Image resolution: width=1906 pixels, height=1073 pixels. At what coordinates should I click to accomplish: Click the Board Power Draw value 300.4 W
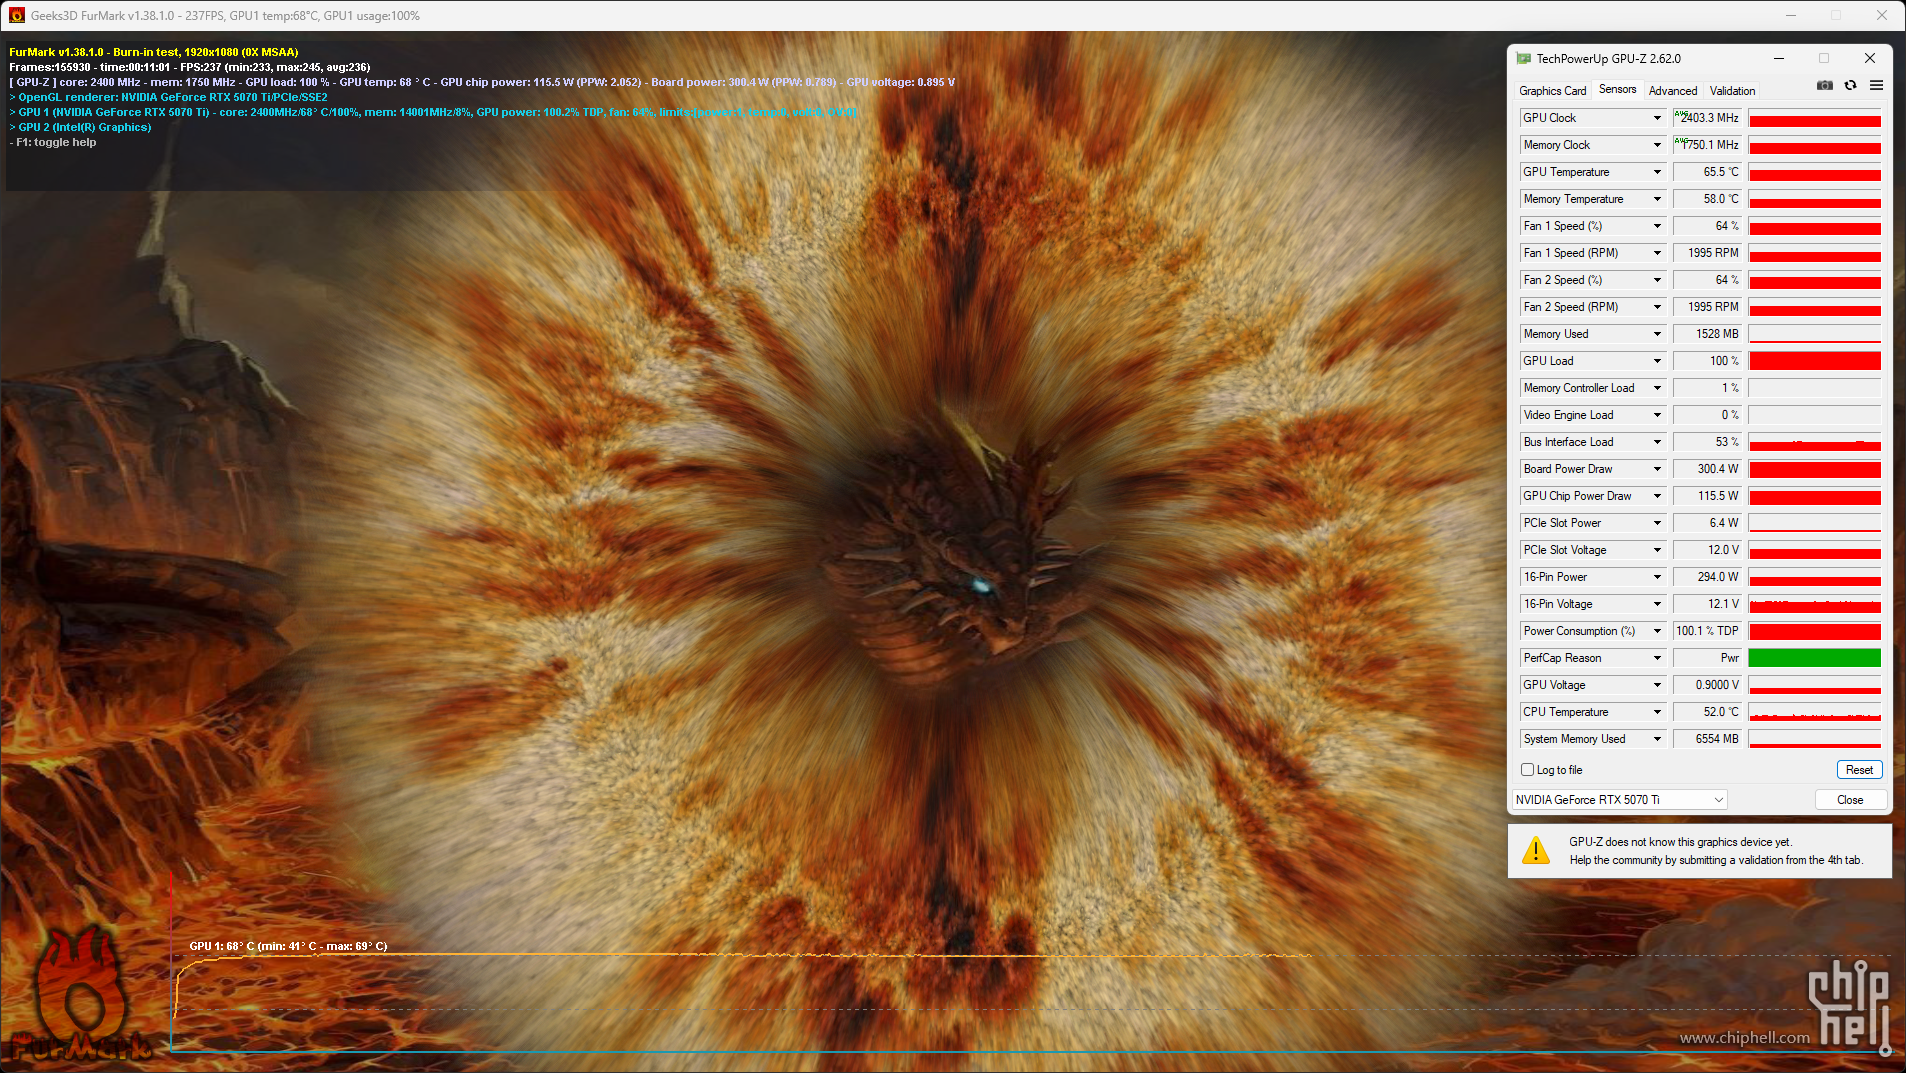(x=1707, y=469)
